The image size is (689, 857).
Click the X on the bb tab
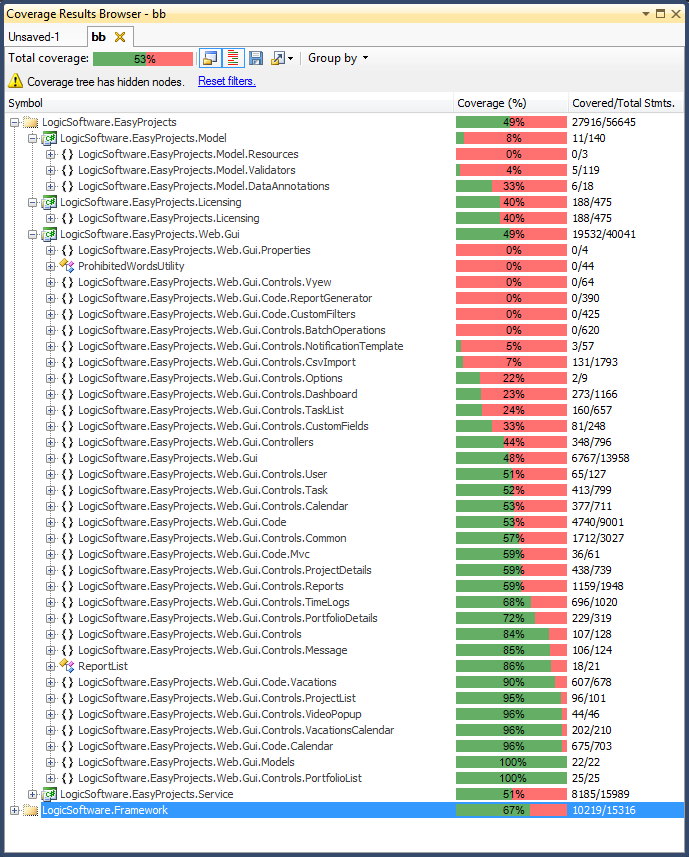120,37
